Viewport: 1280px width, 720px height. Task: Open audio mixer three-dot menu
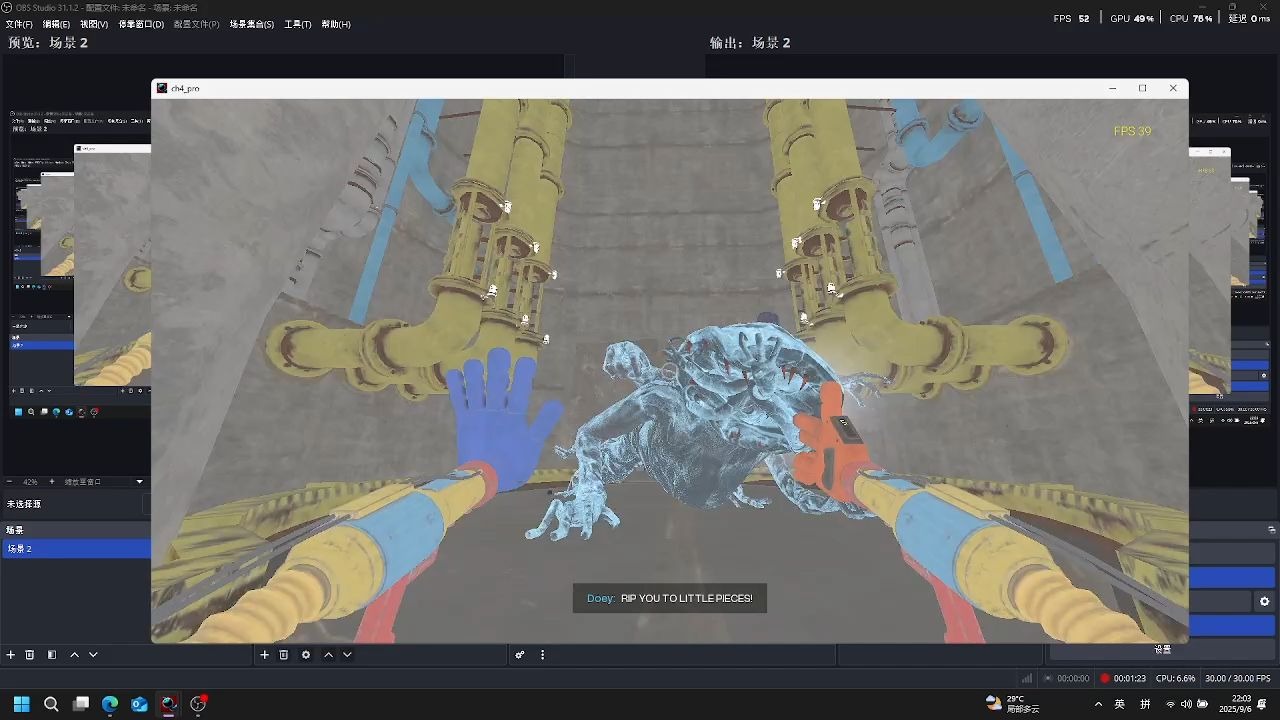click(x=543, y=655)
